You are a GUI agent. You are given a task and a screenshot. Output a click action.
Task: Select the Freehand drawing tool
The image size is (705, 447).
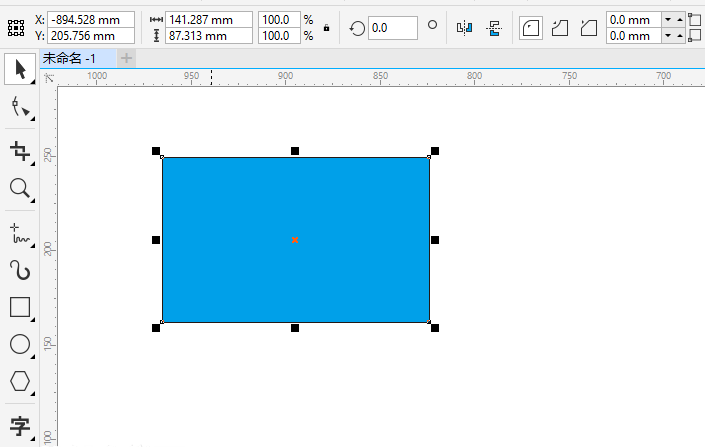[x=19, y=233]
